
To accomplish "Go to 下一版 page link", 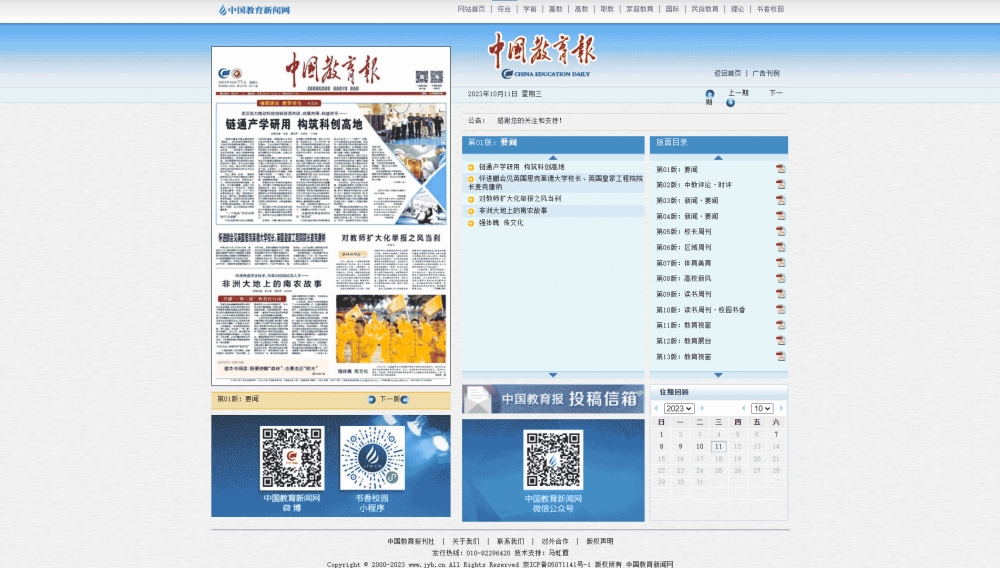I will point(389,399).
